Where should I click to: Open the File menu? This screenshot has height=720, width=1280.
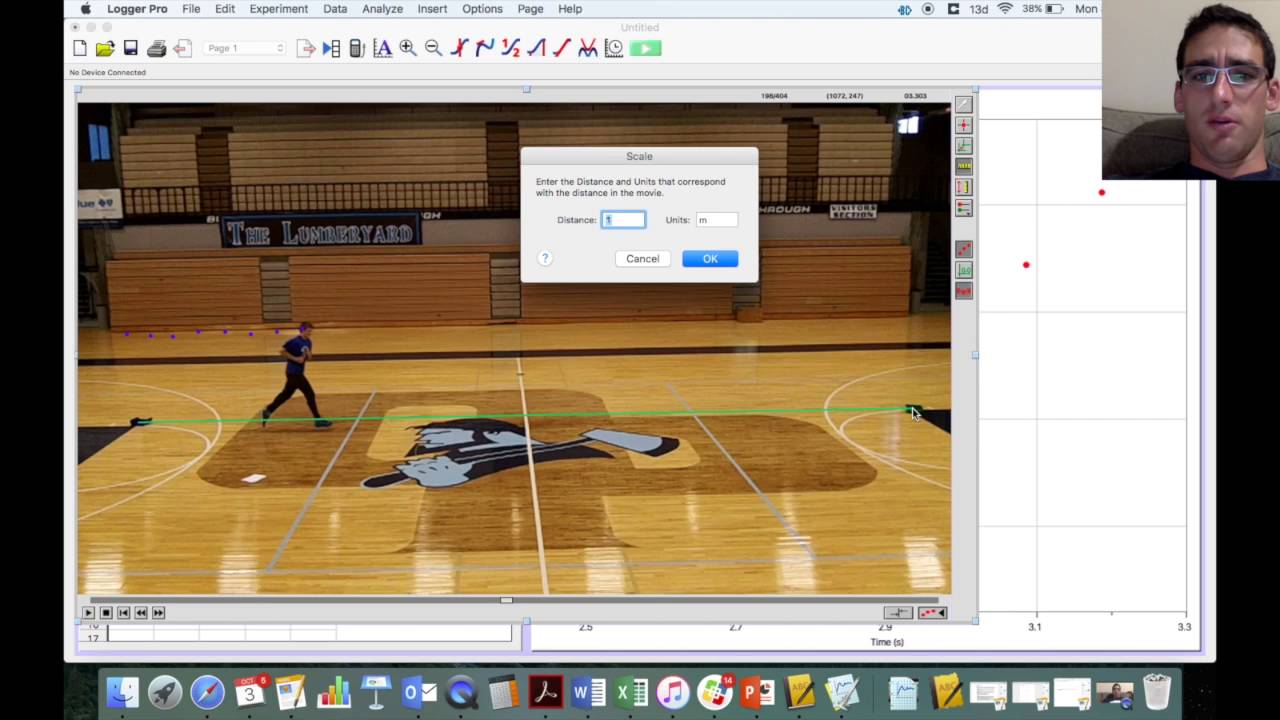point(191,9)
